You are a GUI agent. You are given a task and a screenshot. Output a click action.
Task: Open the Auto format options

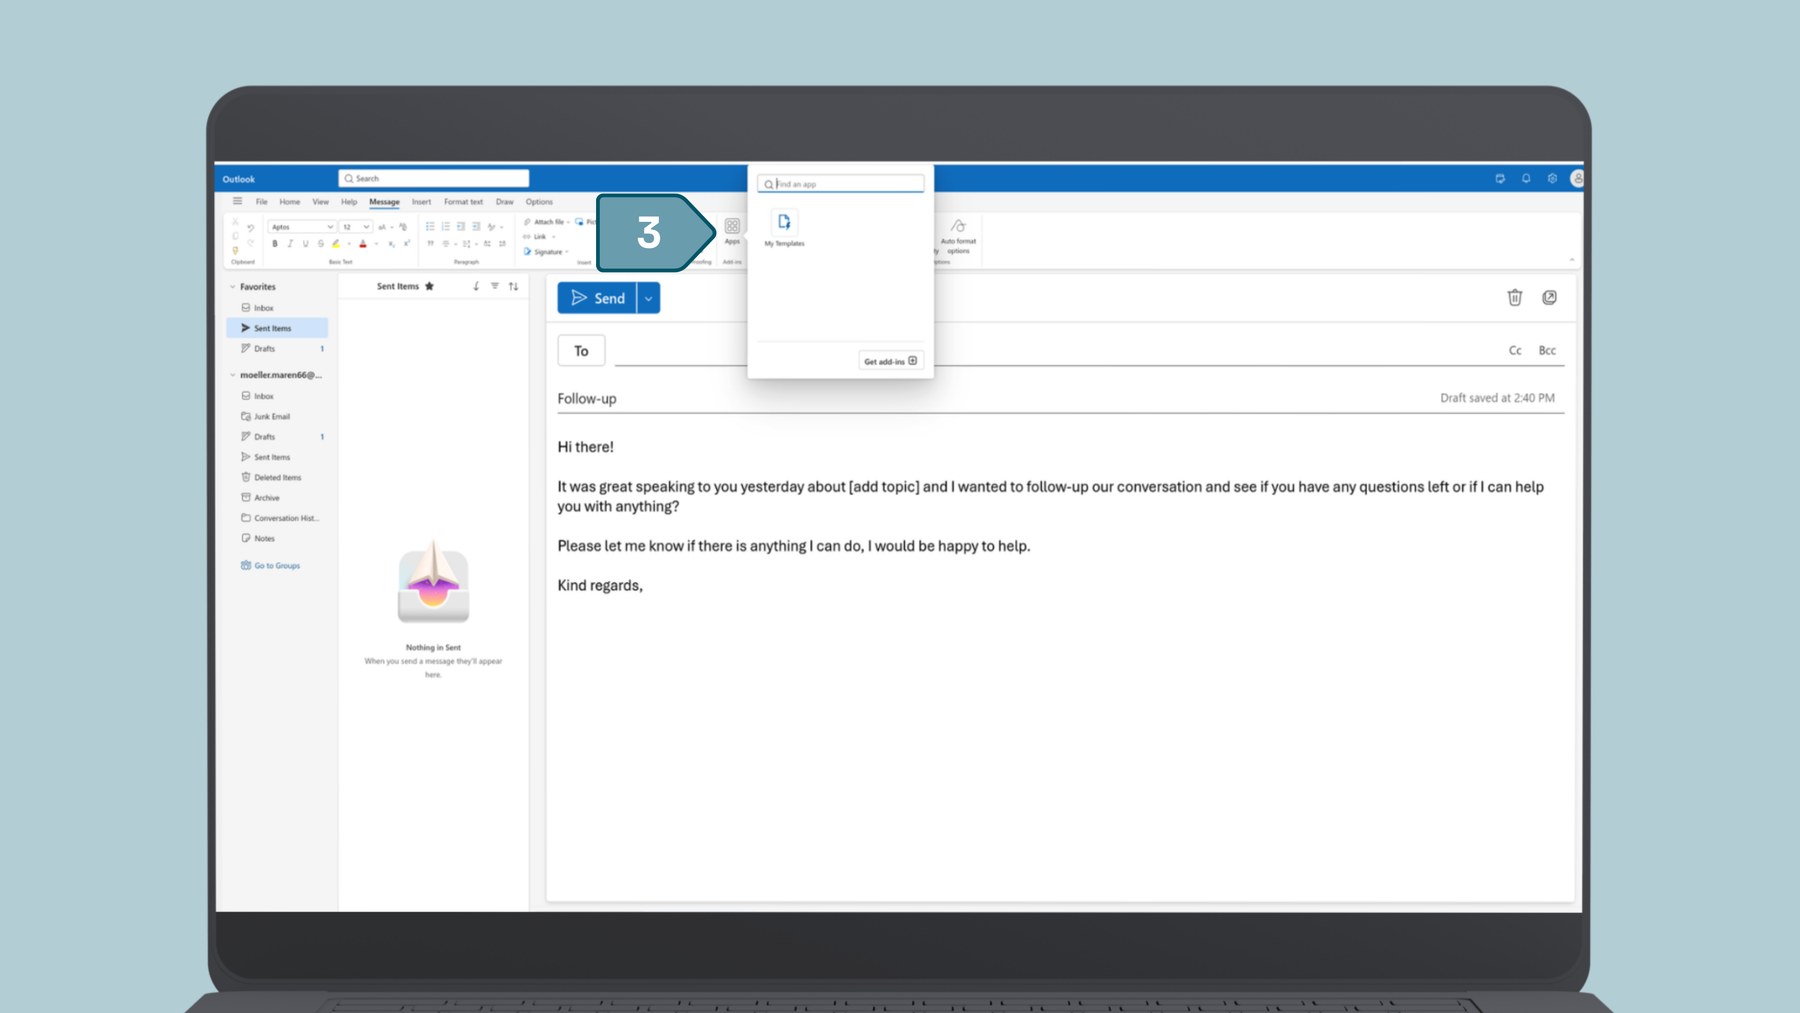(958, 236)
